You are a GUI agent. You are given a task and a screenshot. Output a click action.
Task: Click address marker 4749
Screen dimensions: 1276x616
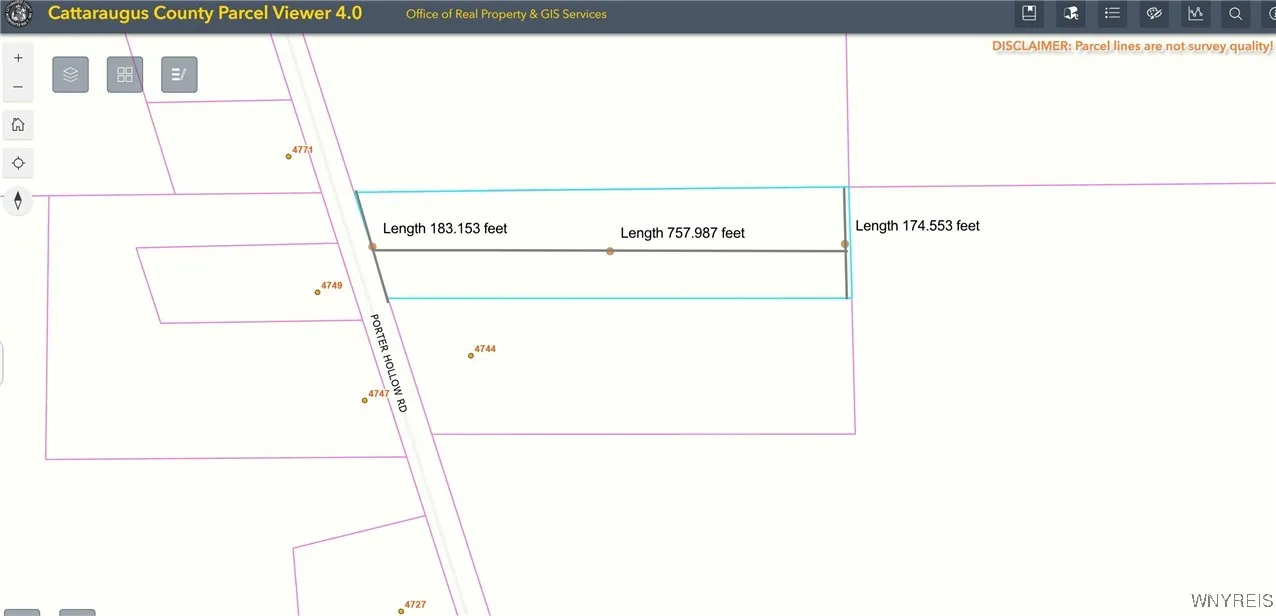pyautogui.click(x=318, y=292)
